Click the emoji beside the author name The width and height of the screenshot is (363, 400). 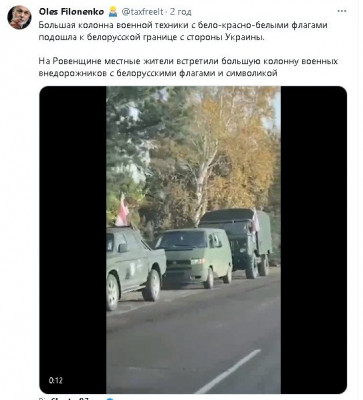[113, 12]
